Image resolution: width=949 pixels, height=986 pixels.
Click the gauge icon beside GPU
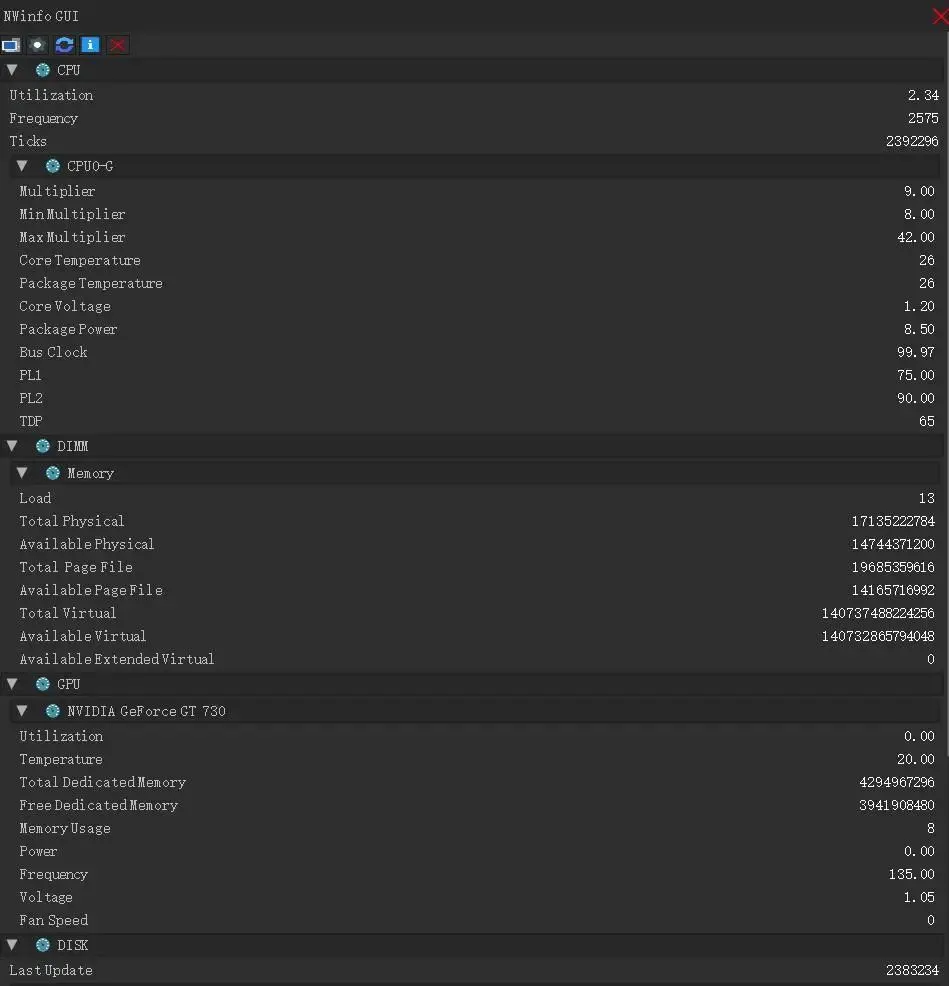click(x=43, y=684)
